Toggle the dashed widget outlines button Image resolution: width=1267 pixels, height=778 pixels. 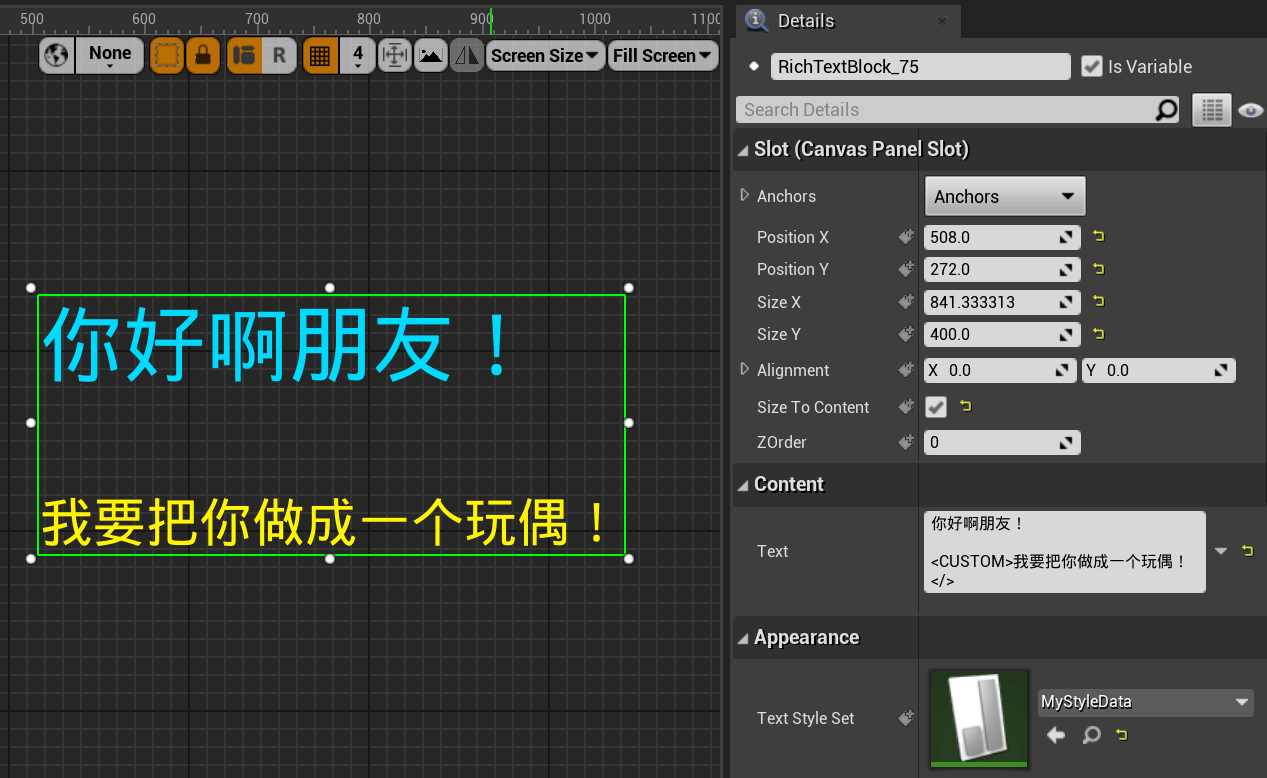pos(167,55)
